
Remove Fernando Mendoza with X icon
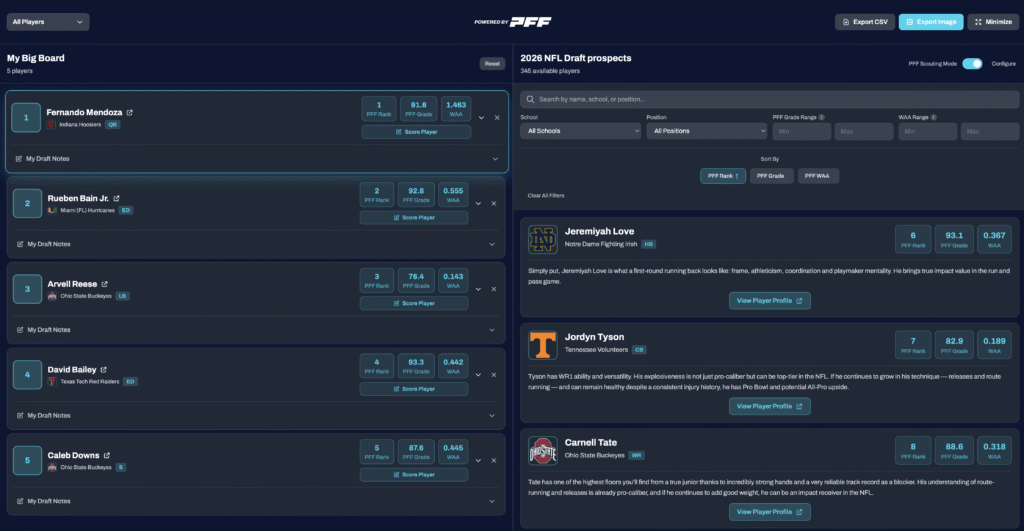(497, 118)
